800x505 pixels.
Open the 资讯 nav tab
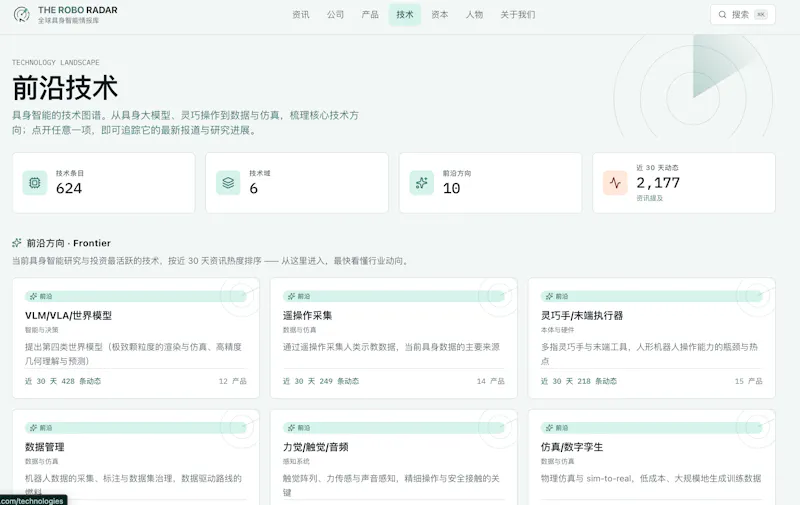301,15
